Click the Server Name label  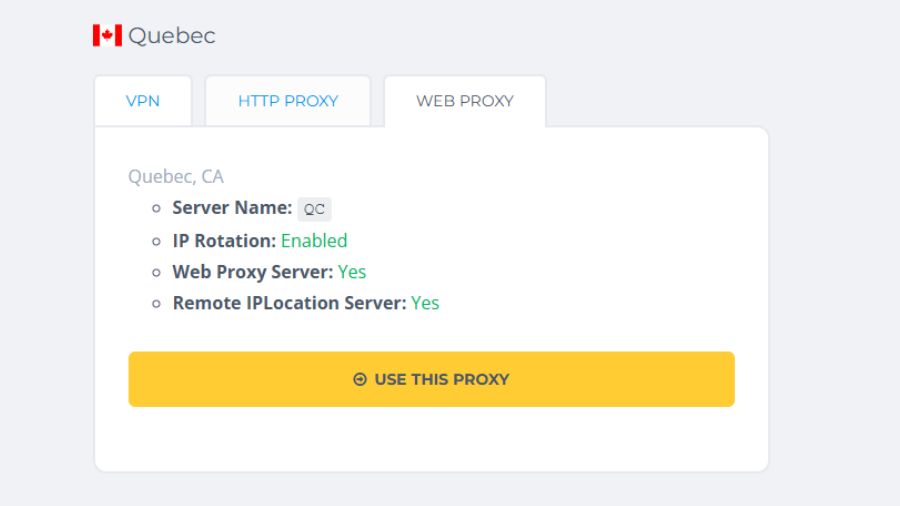coord(232,208)
